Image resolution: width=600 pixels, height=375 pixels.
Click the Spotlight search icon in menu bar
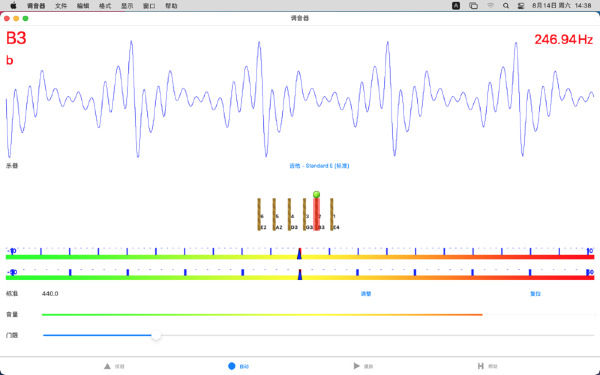(506, 6)
